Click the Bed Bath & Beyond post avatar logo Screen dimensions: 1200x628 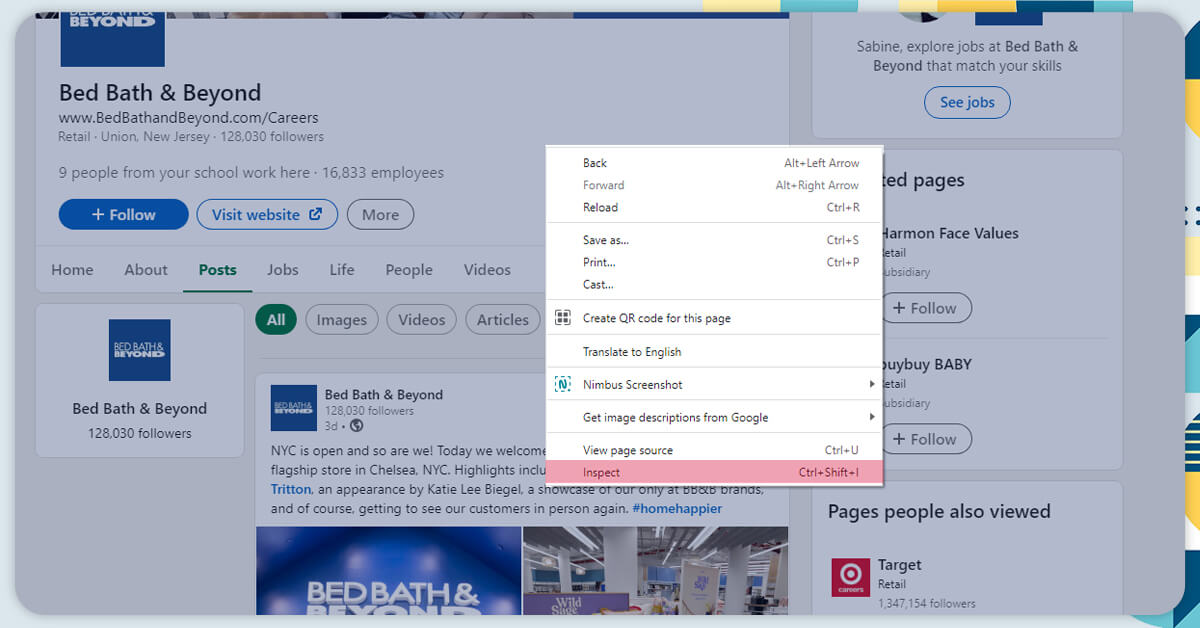click(x=294, y=408)
